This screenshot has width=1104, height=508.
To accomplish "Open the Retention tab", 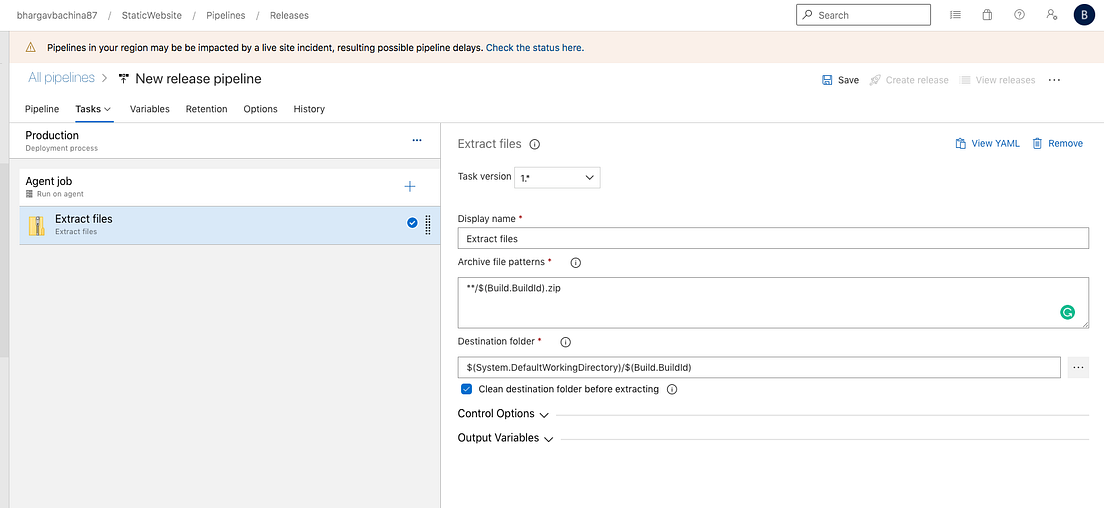I will tap(206, 109).
